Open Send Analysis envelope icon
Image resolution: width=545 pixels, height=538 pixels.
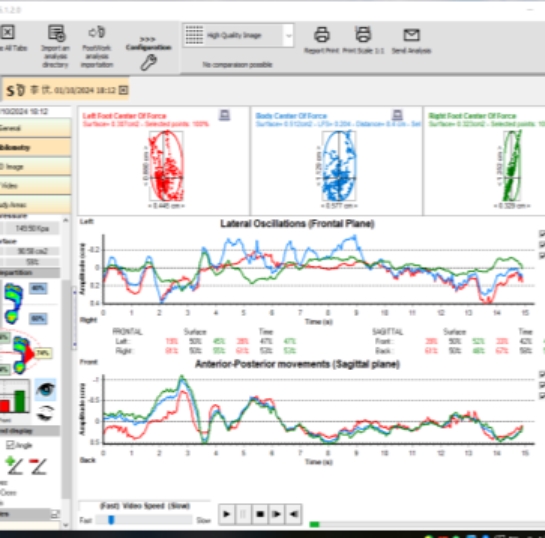(x=412, y=35)
